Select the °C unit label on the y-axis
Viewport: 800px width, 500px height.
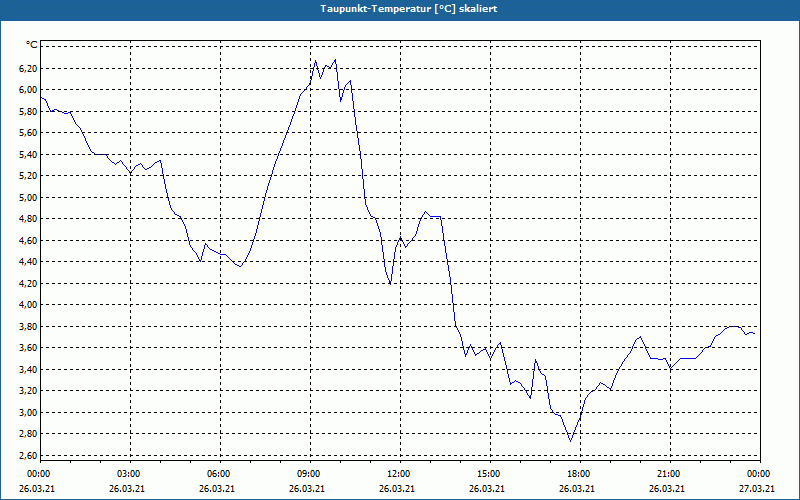click(x=31, y=45)
